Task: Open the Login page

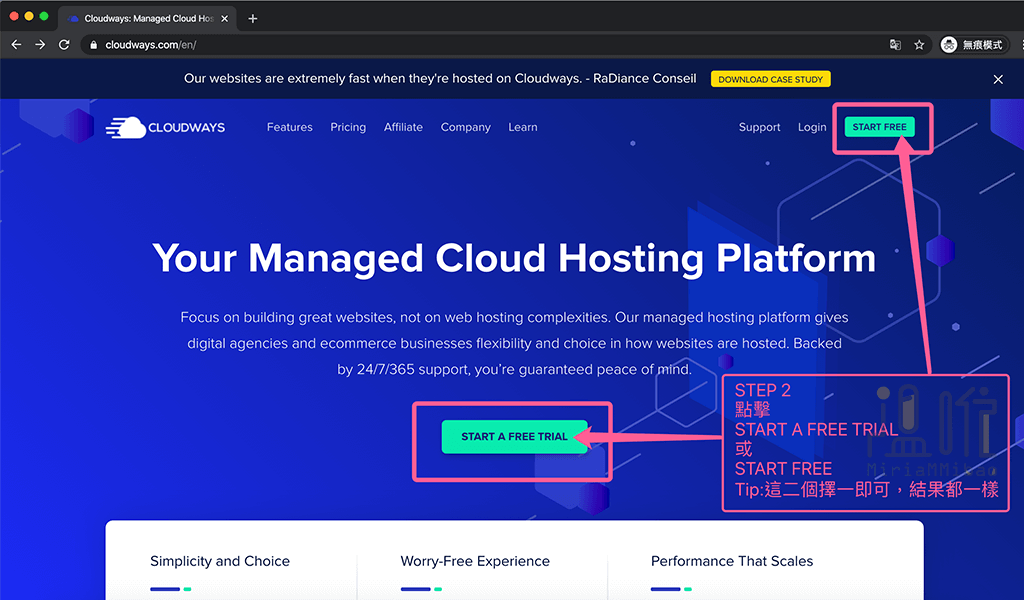Action: tap(811, 127)
